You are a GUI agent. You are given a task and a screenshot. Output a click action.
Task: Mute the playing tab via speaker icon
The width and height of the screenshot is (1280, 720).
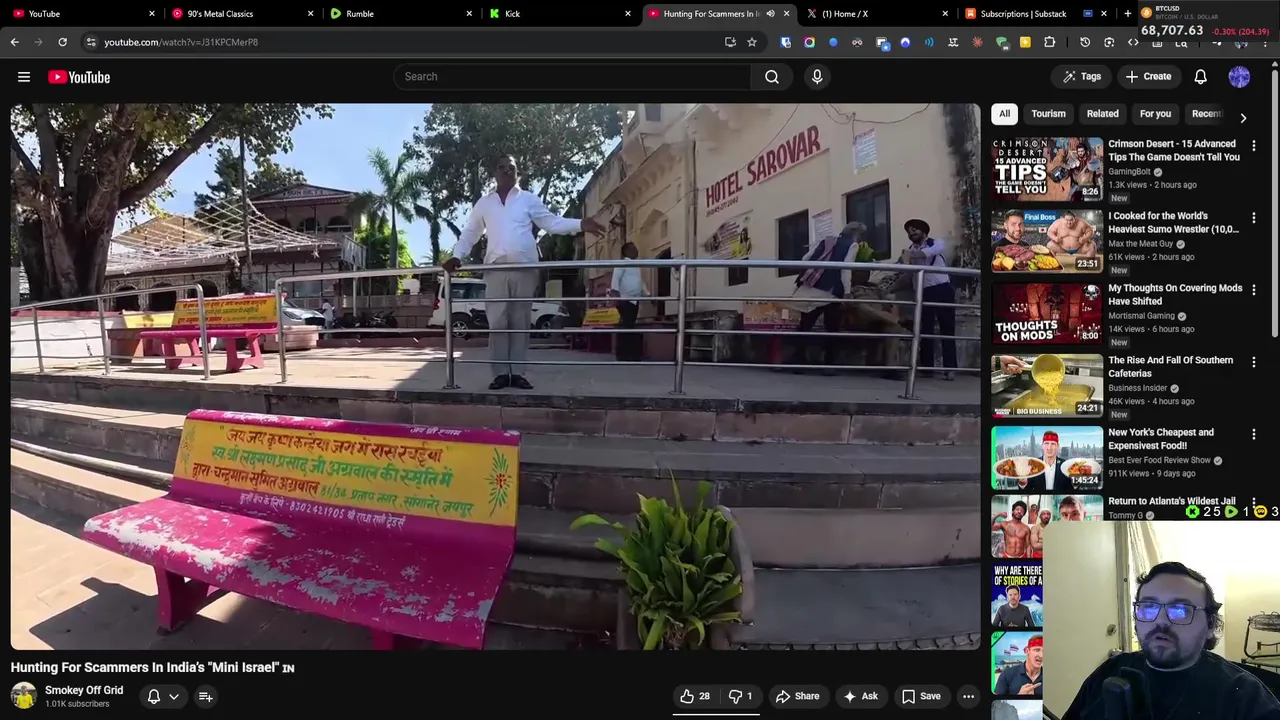(x=770, y=14)
